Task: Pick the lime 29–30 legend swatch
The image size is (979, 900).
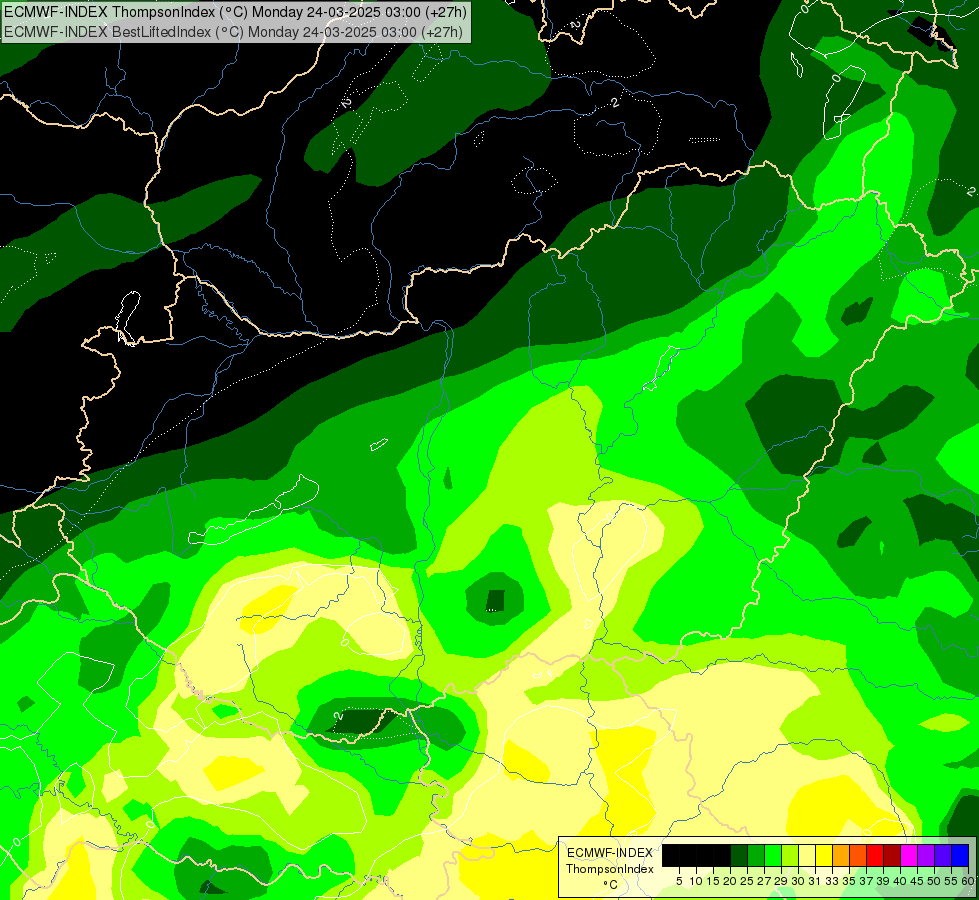Action: (789, 856)
